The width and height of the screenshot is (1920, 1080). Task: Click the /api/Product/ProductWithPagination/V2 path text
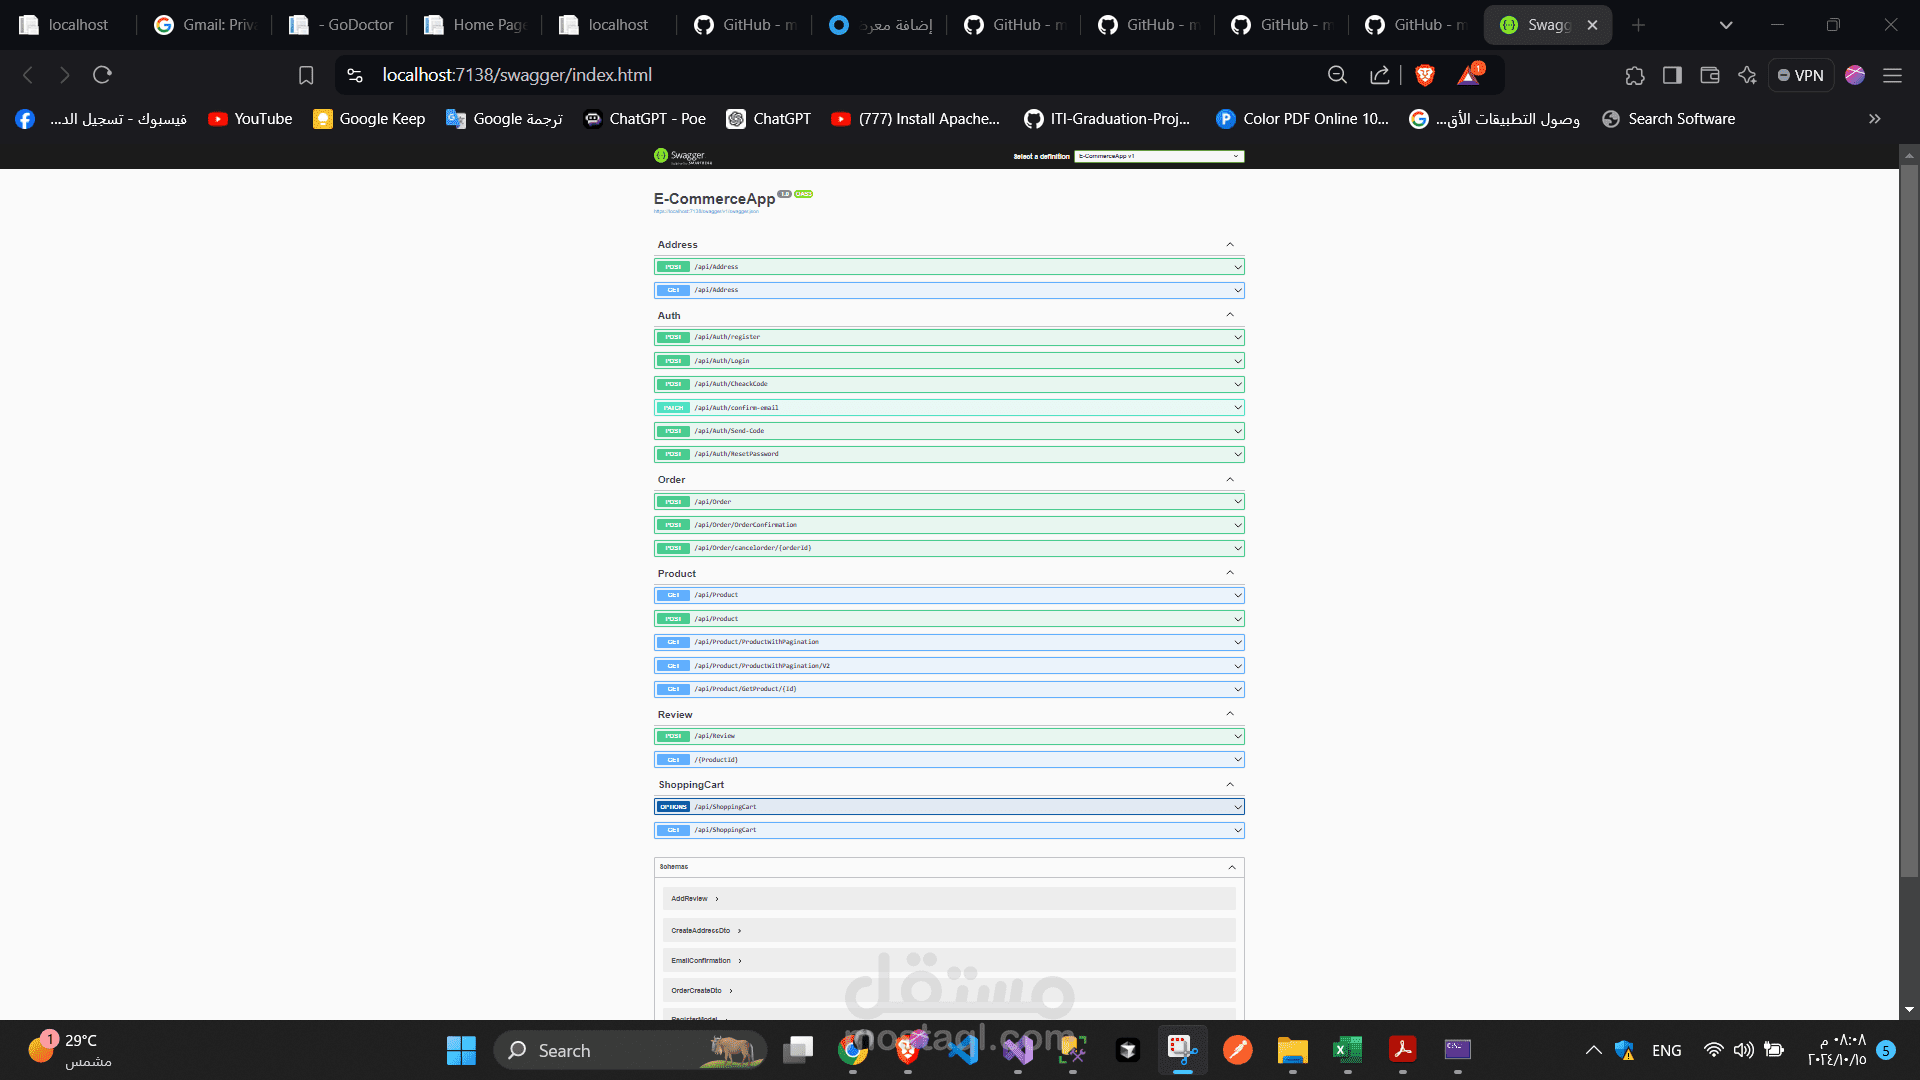[x=762, y=666]
